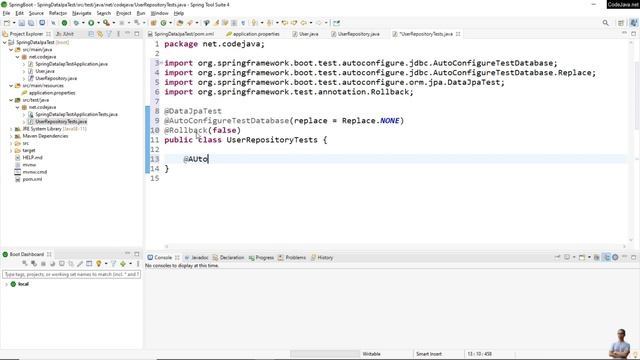The height and width of the screenshot is (360, 640).
Task: Click the Debug bug toolbar icon
Action: pyautogui.click(x=76, y=23)
